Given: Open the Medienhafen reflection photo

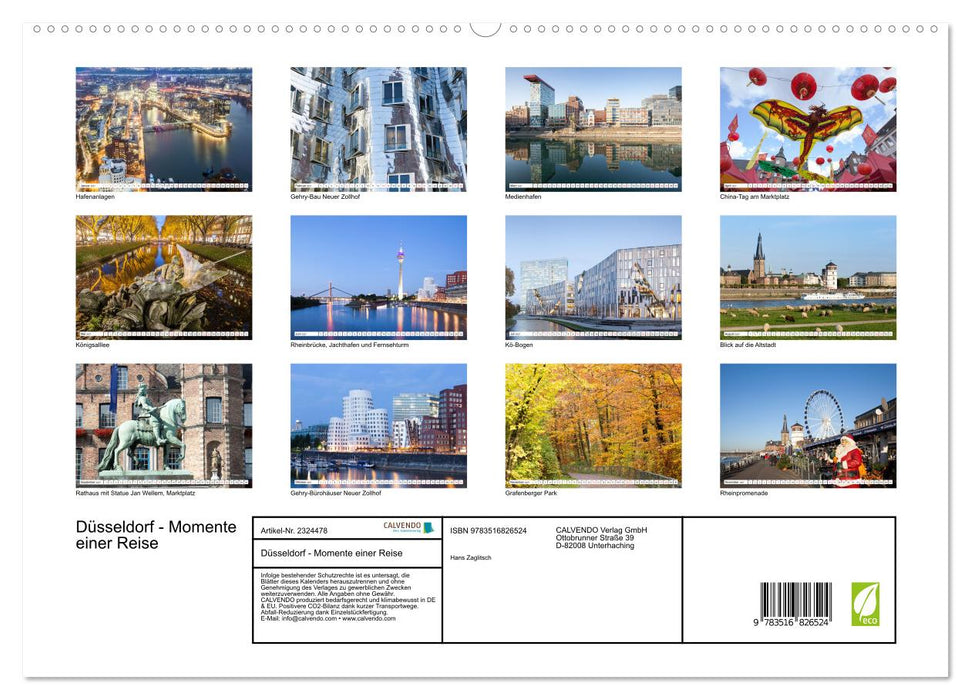Looking at the screenshot, I should (593, 129).
